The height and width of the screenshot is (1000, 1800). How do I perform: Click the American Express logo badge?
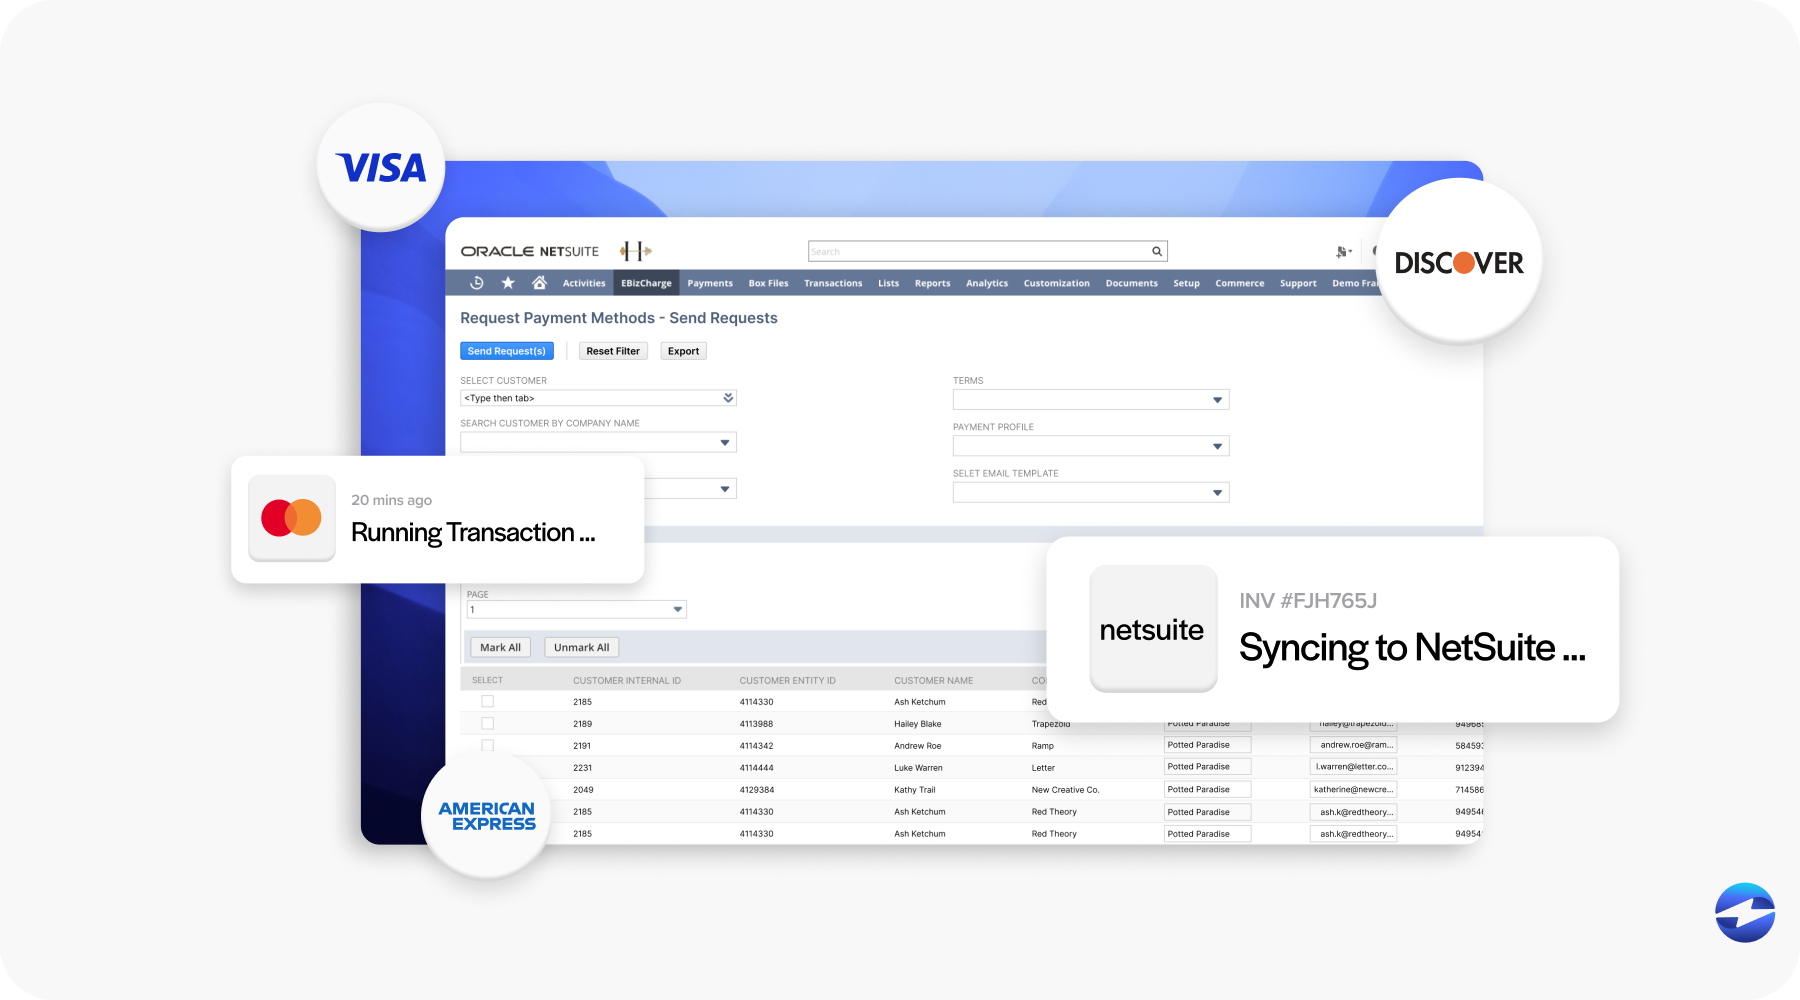[x=486, y=815]
